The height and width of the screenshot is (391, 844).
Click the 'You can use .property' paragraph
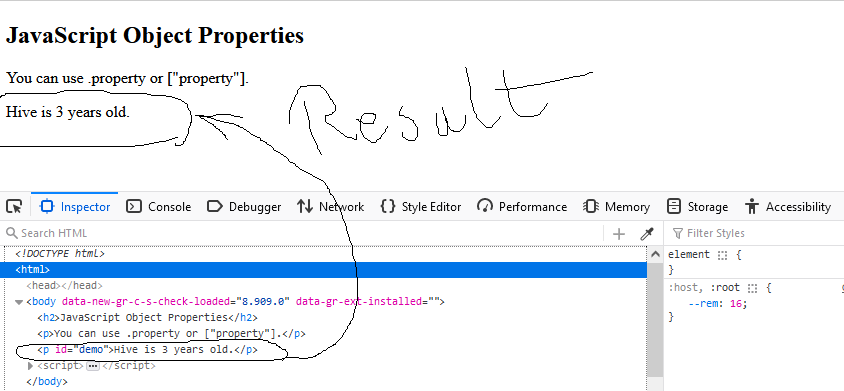tap(128, 79)
